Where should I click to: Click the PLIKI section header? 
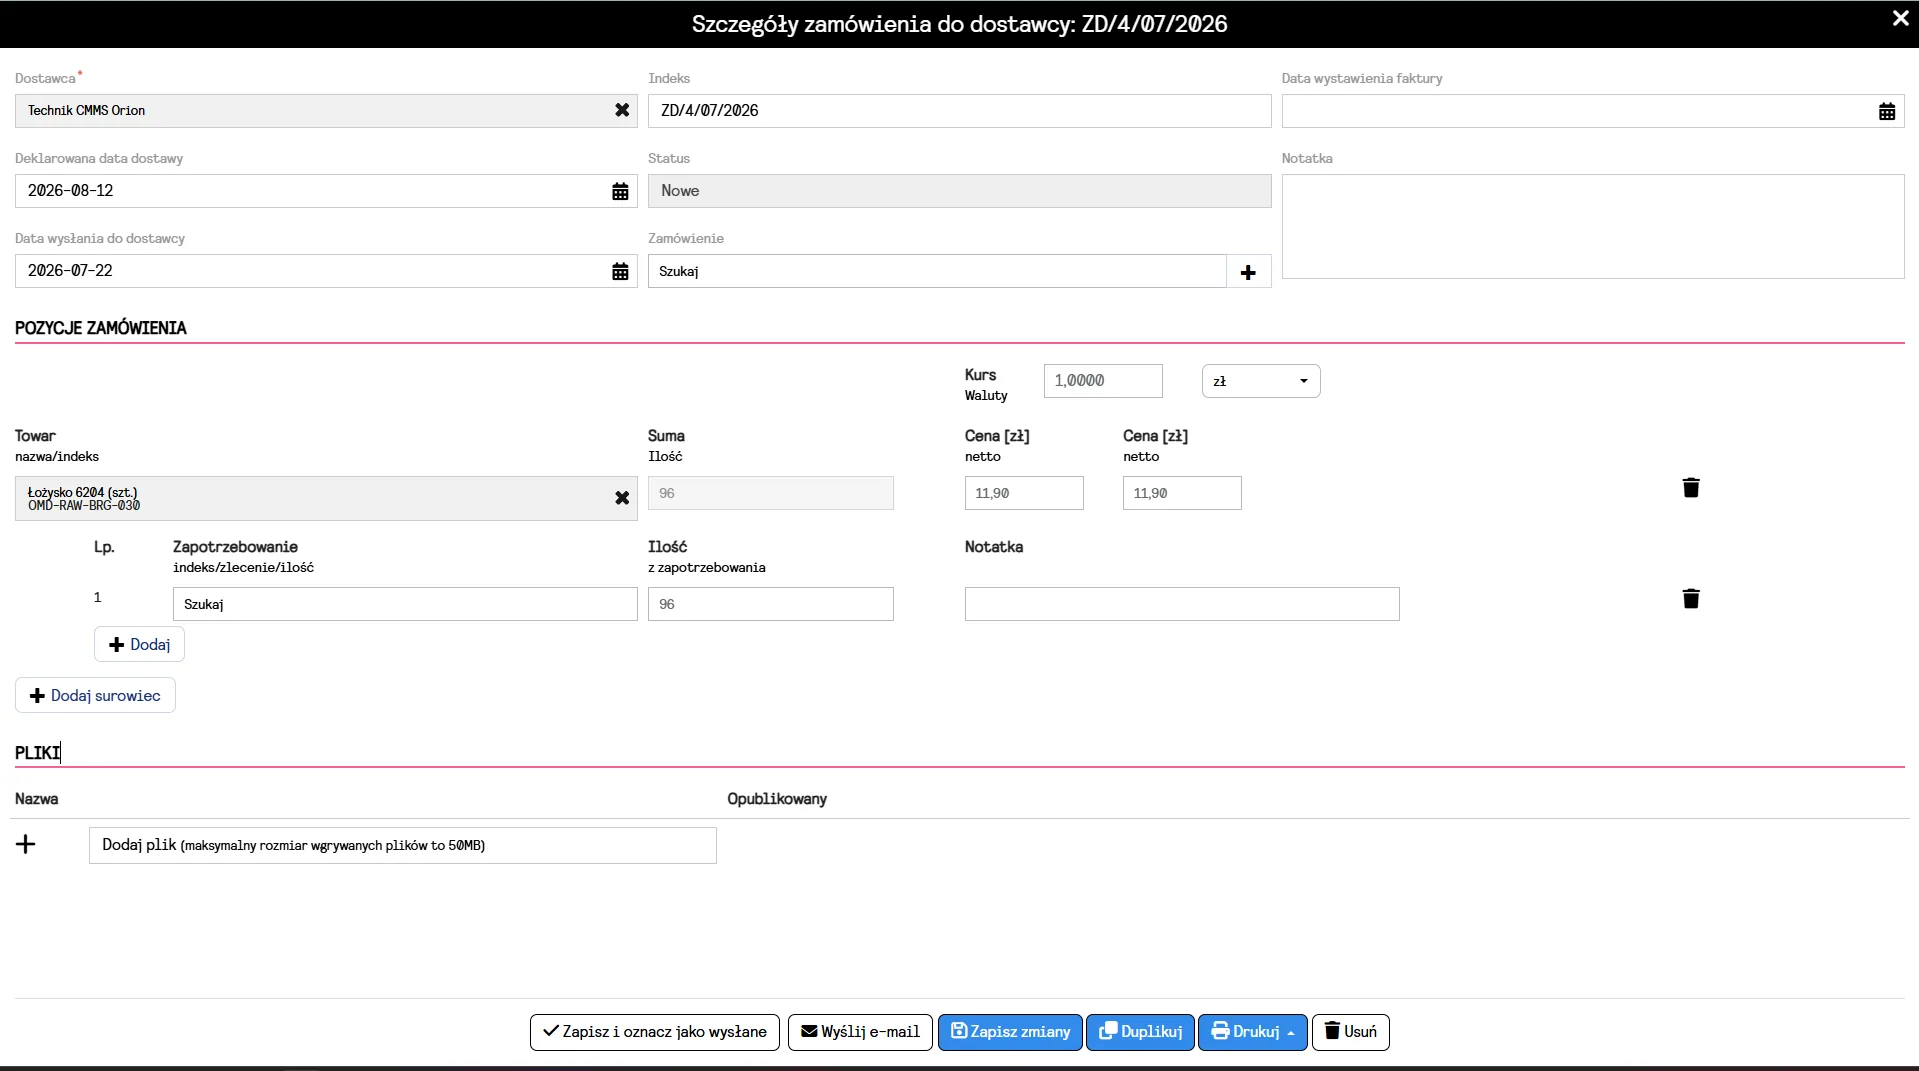coord(37,753)
